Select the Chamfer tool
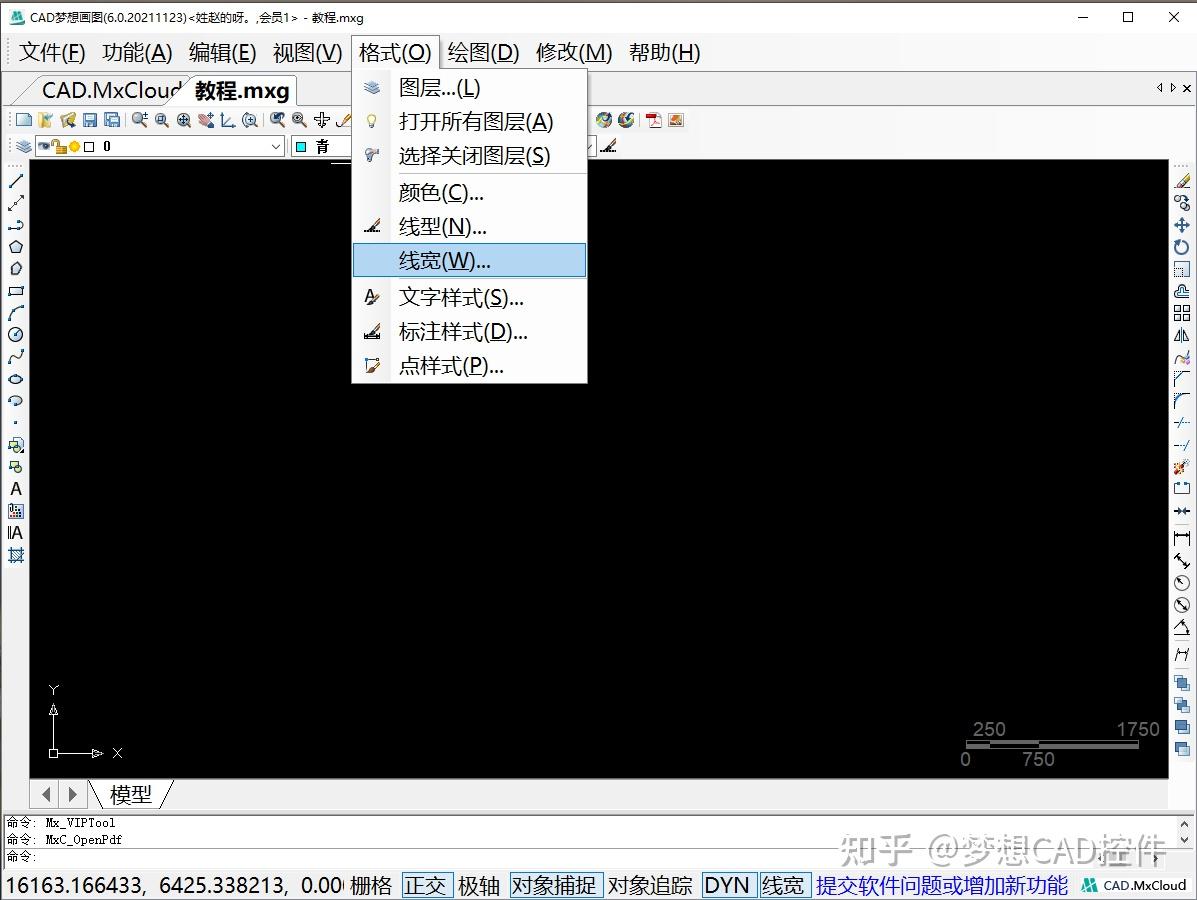 pyautogui.click(x=1182, y=379)
